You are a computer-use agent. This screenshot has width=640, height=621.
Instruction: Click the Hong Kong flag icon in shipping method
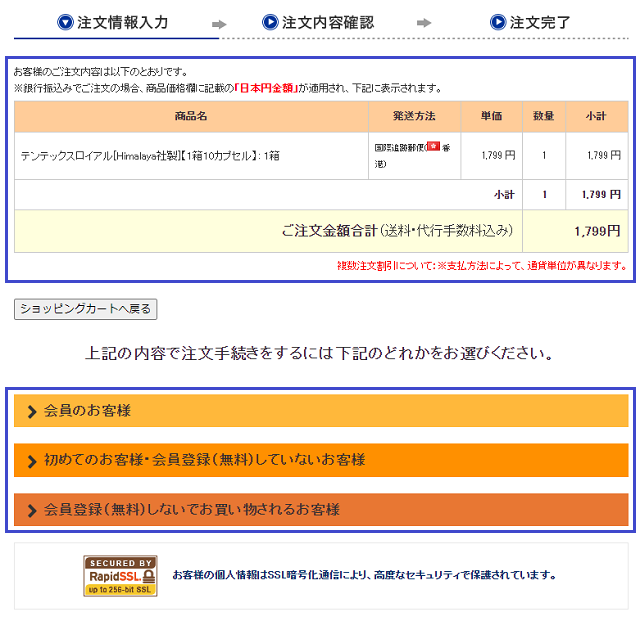tap(433, 146)
